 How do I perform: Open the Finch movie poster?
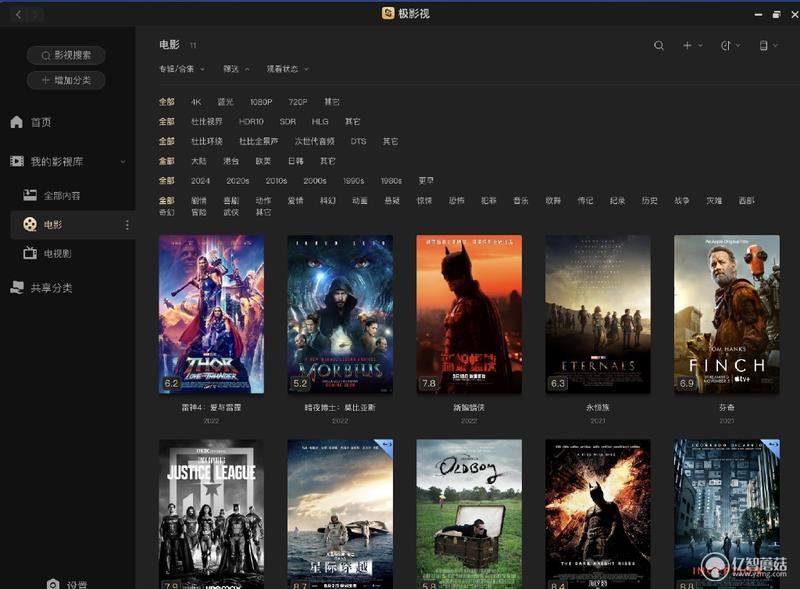point(727,314)
